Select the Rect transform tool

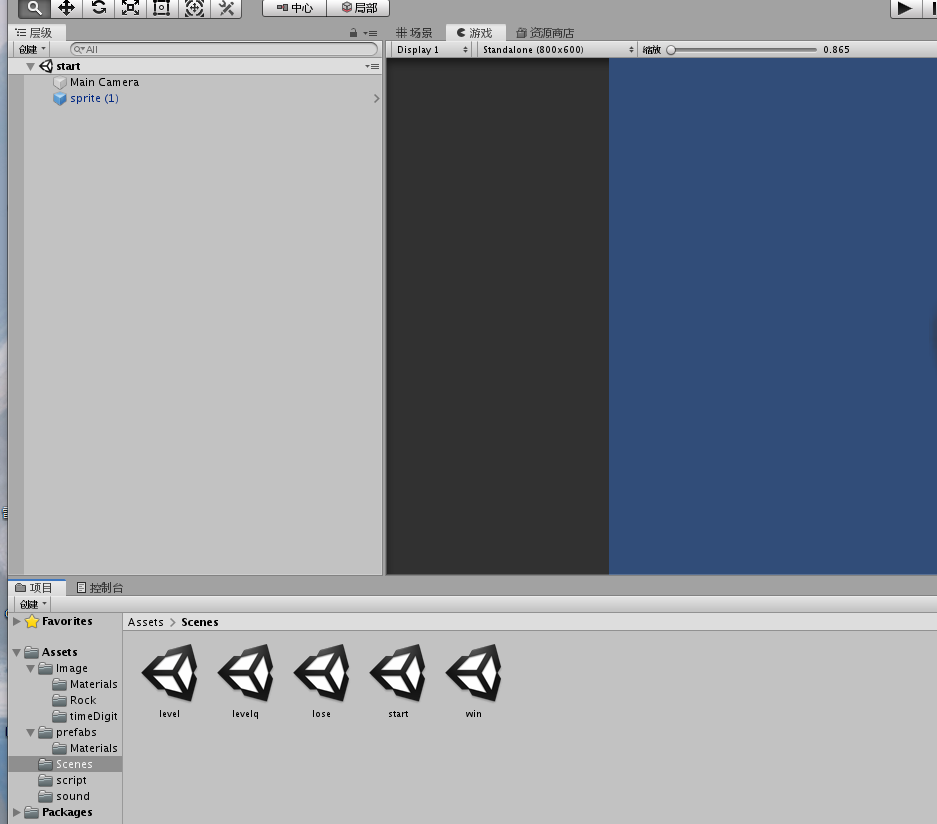(162, 8)
